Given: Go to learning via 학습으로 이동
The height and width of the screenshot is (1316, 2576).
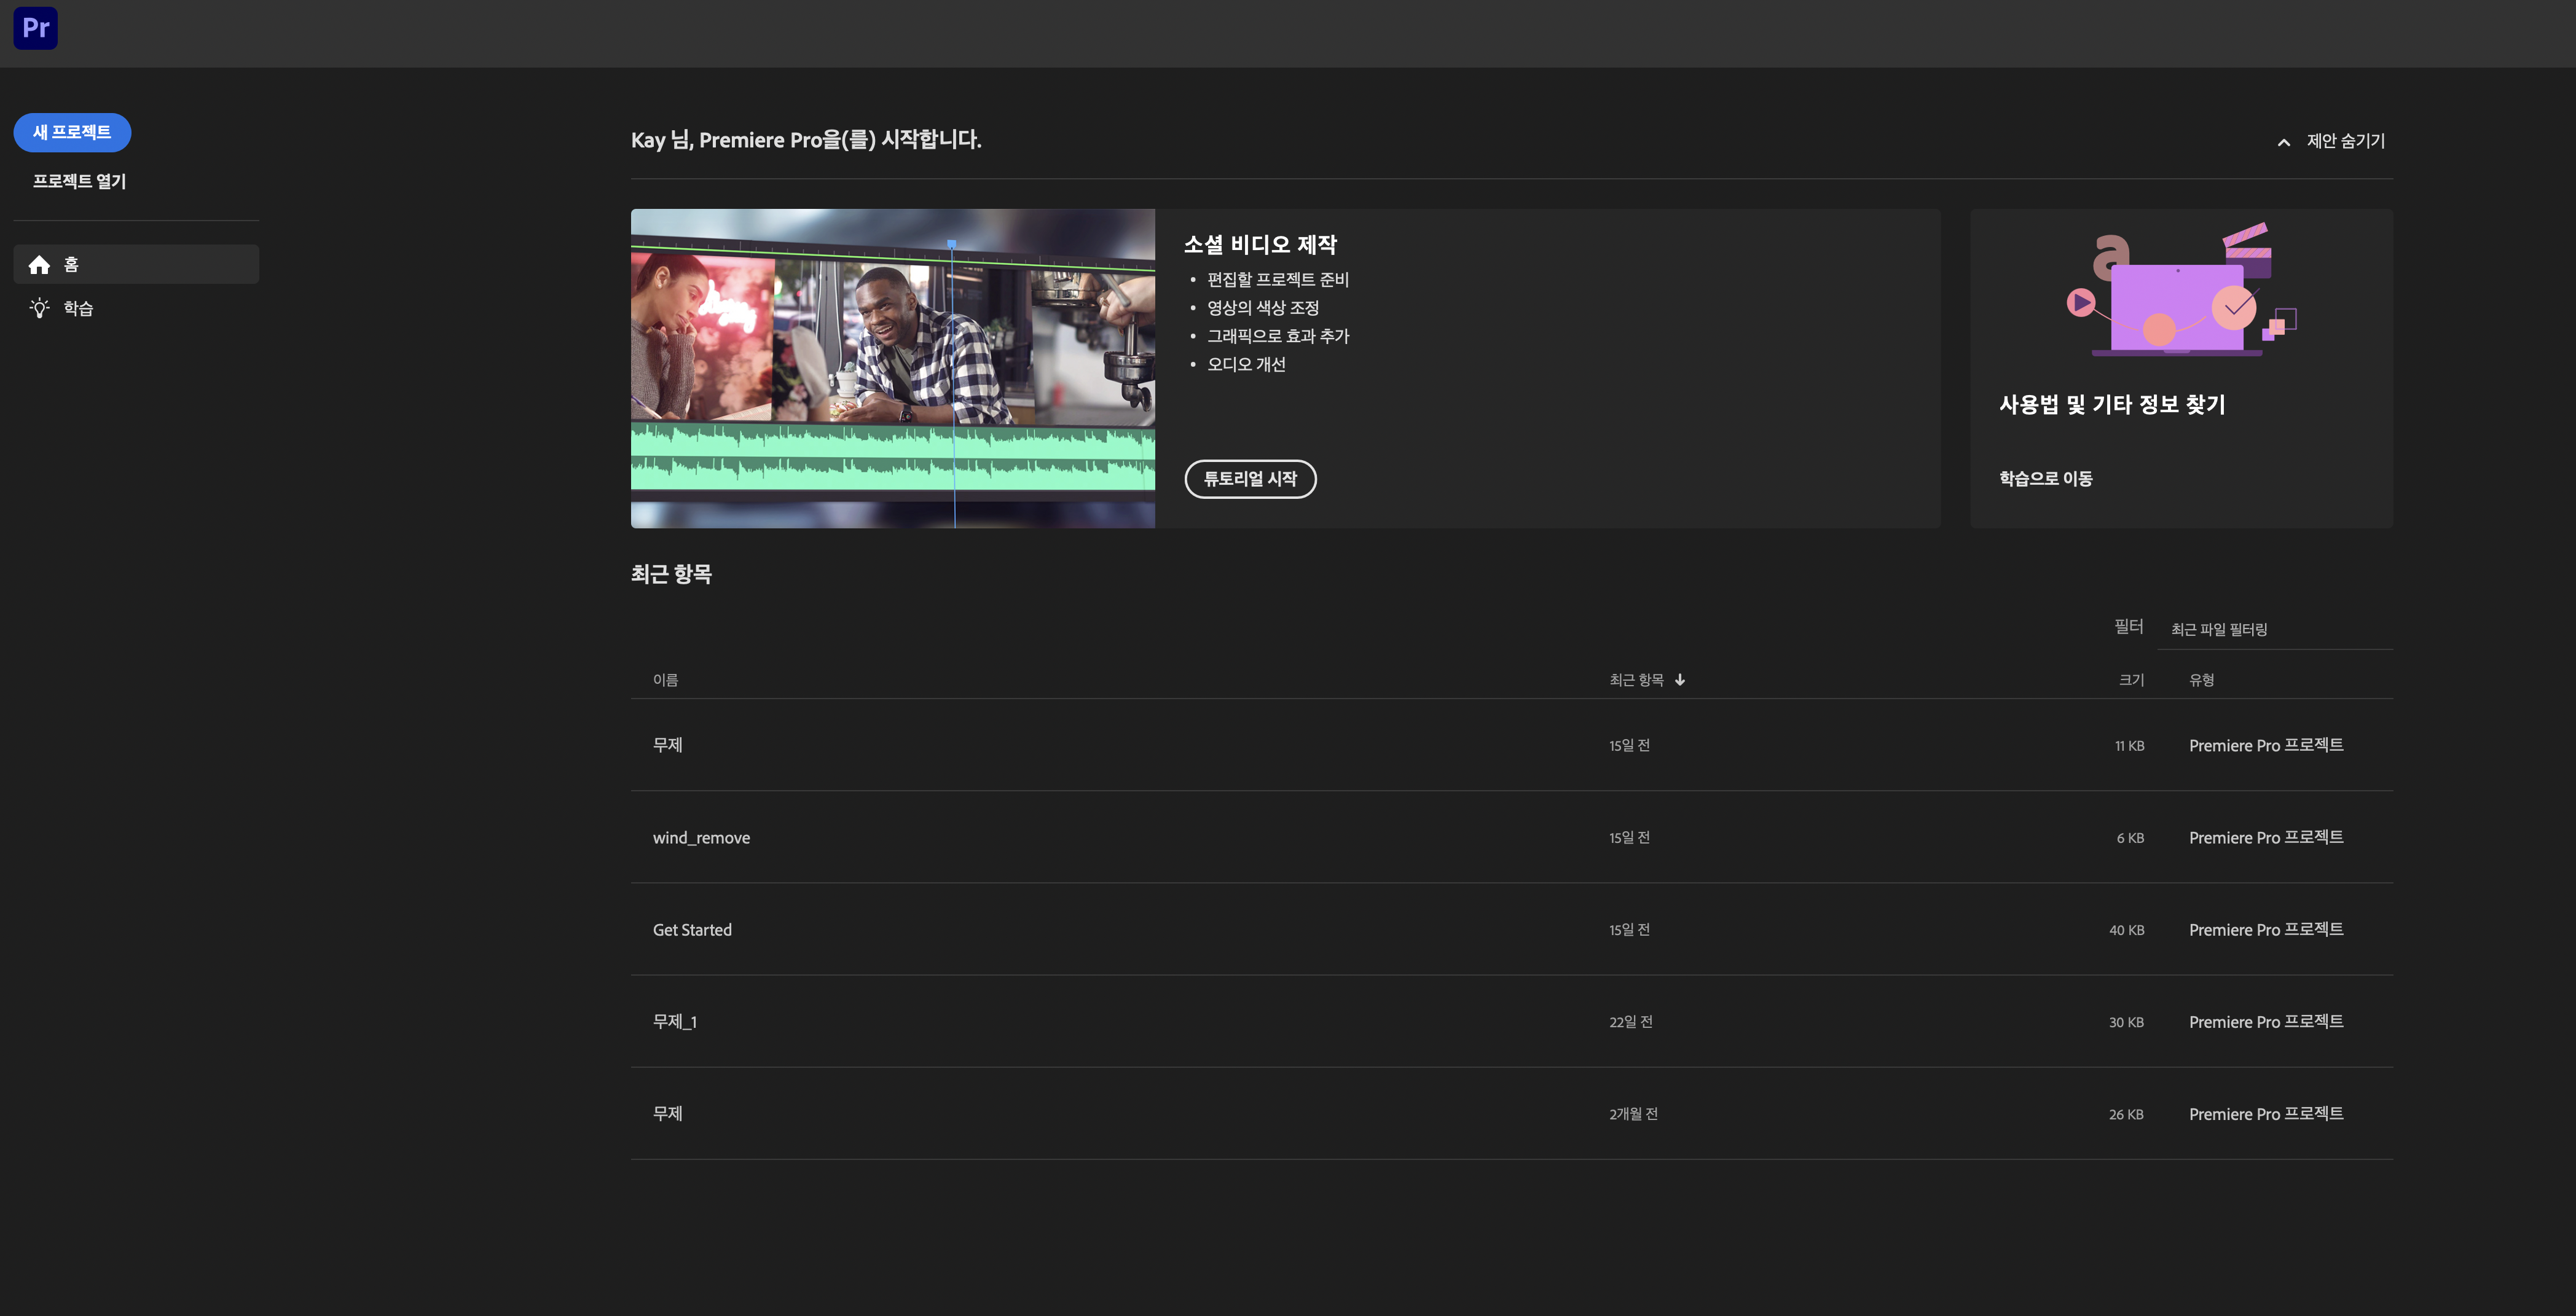Looking at the screenshot, I should [x=2045, y=479].
